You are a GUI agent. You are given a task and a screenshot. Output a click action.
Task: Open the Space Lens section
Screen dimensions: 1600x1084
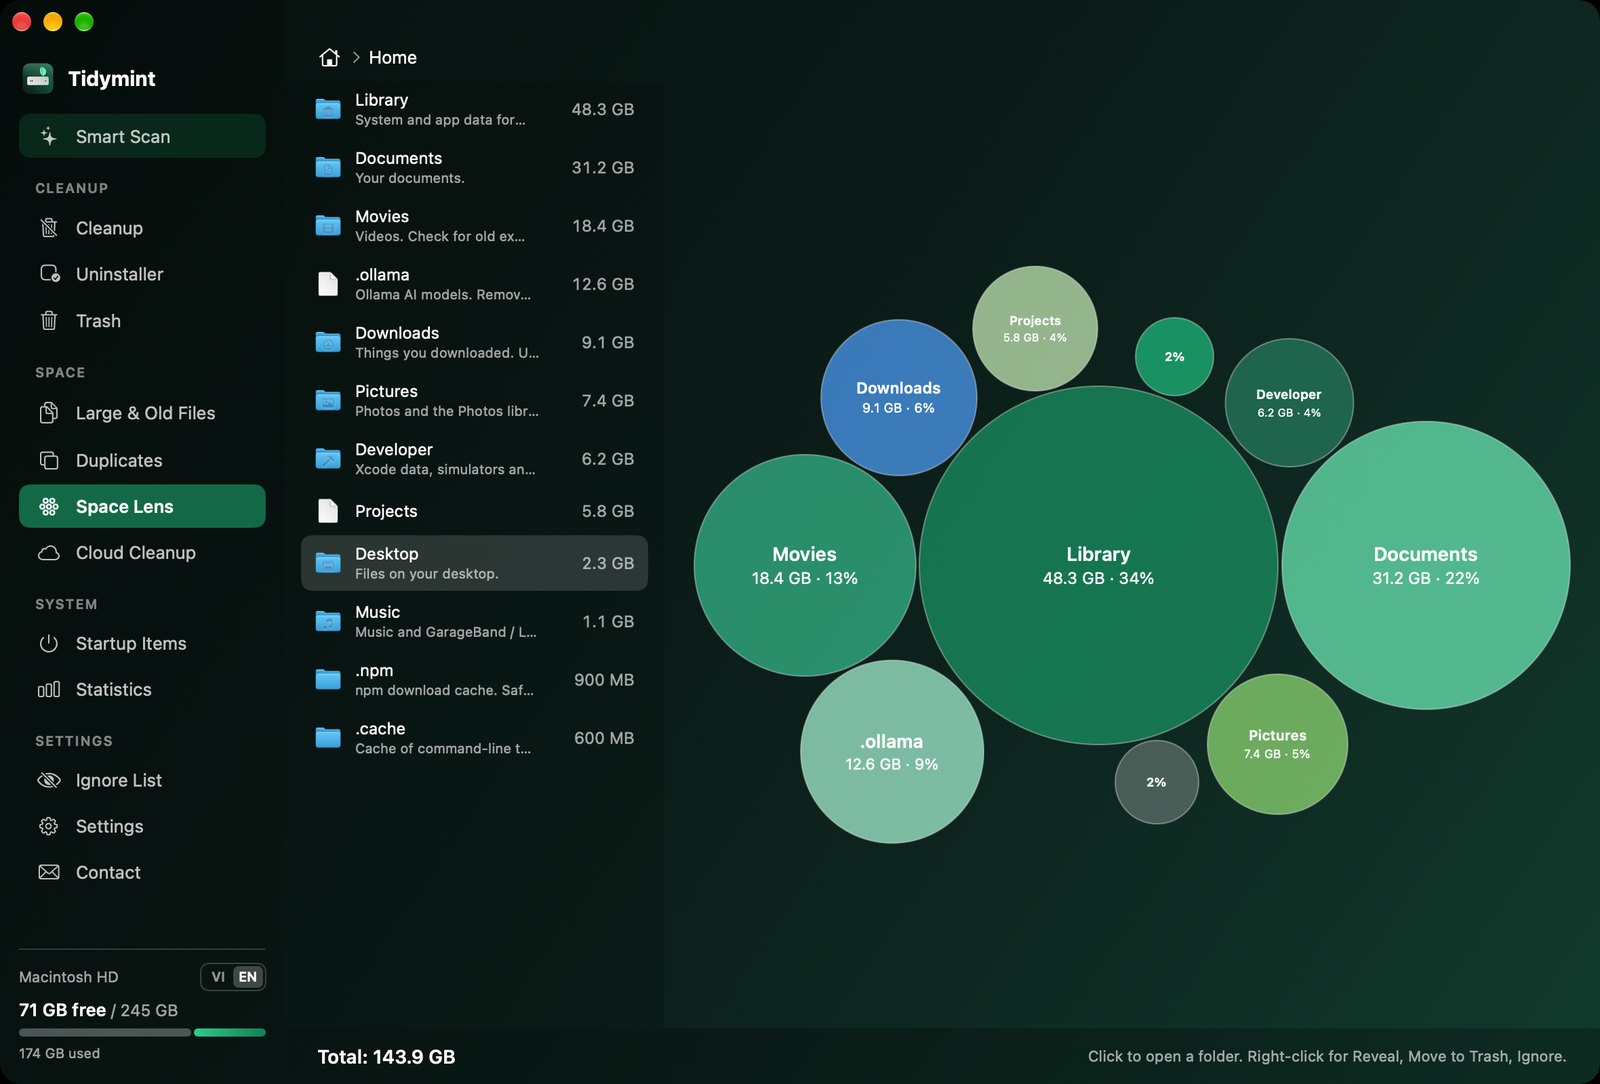point(142,506)
